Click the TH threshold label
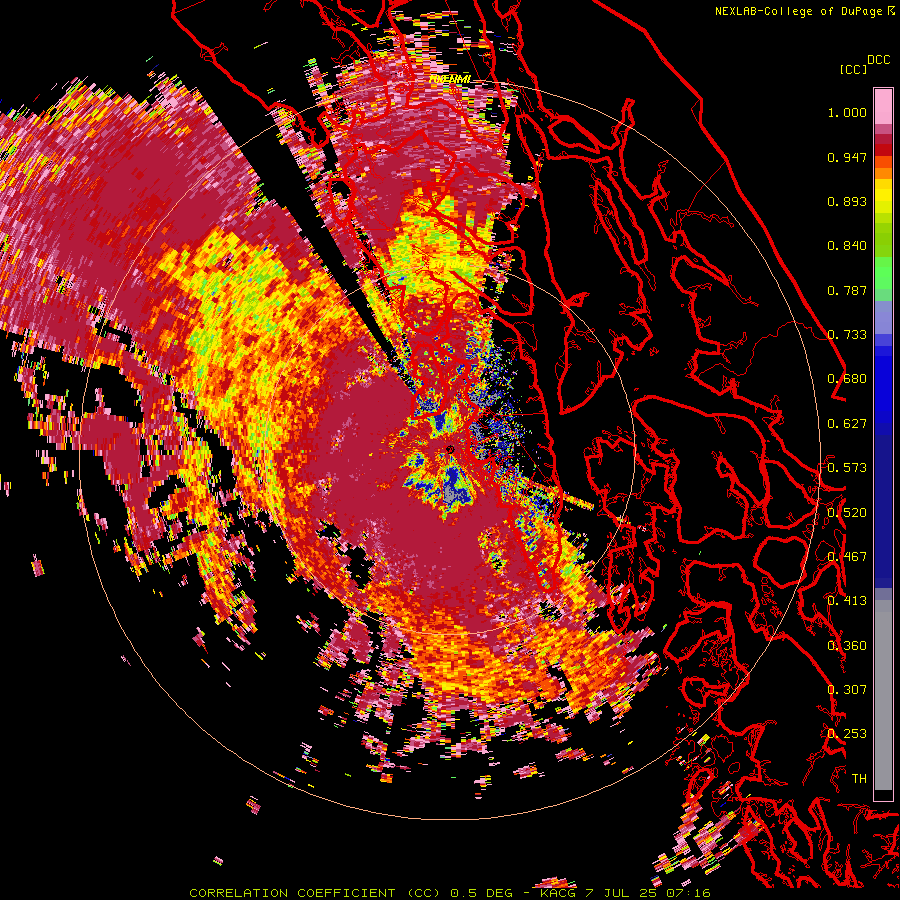 859,779
